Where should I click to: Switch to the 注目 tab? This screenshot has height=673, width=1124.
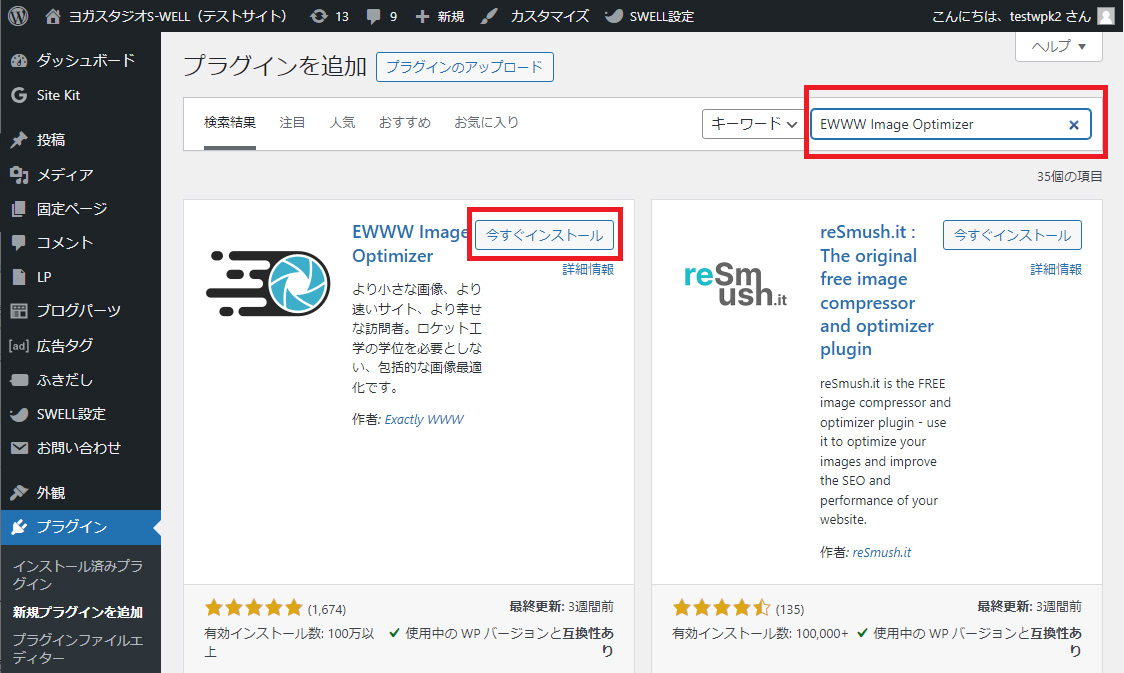[x=292, y=123]
